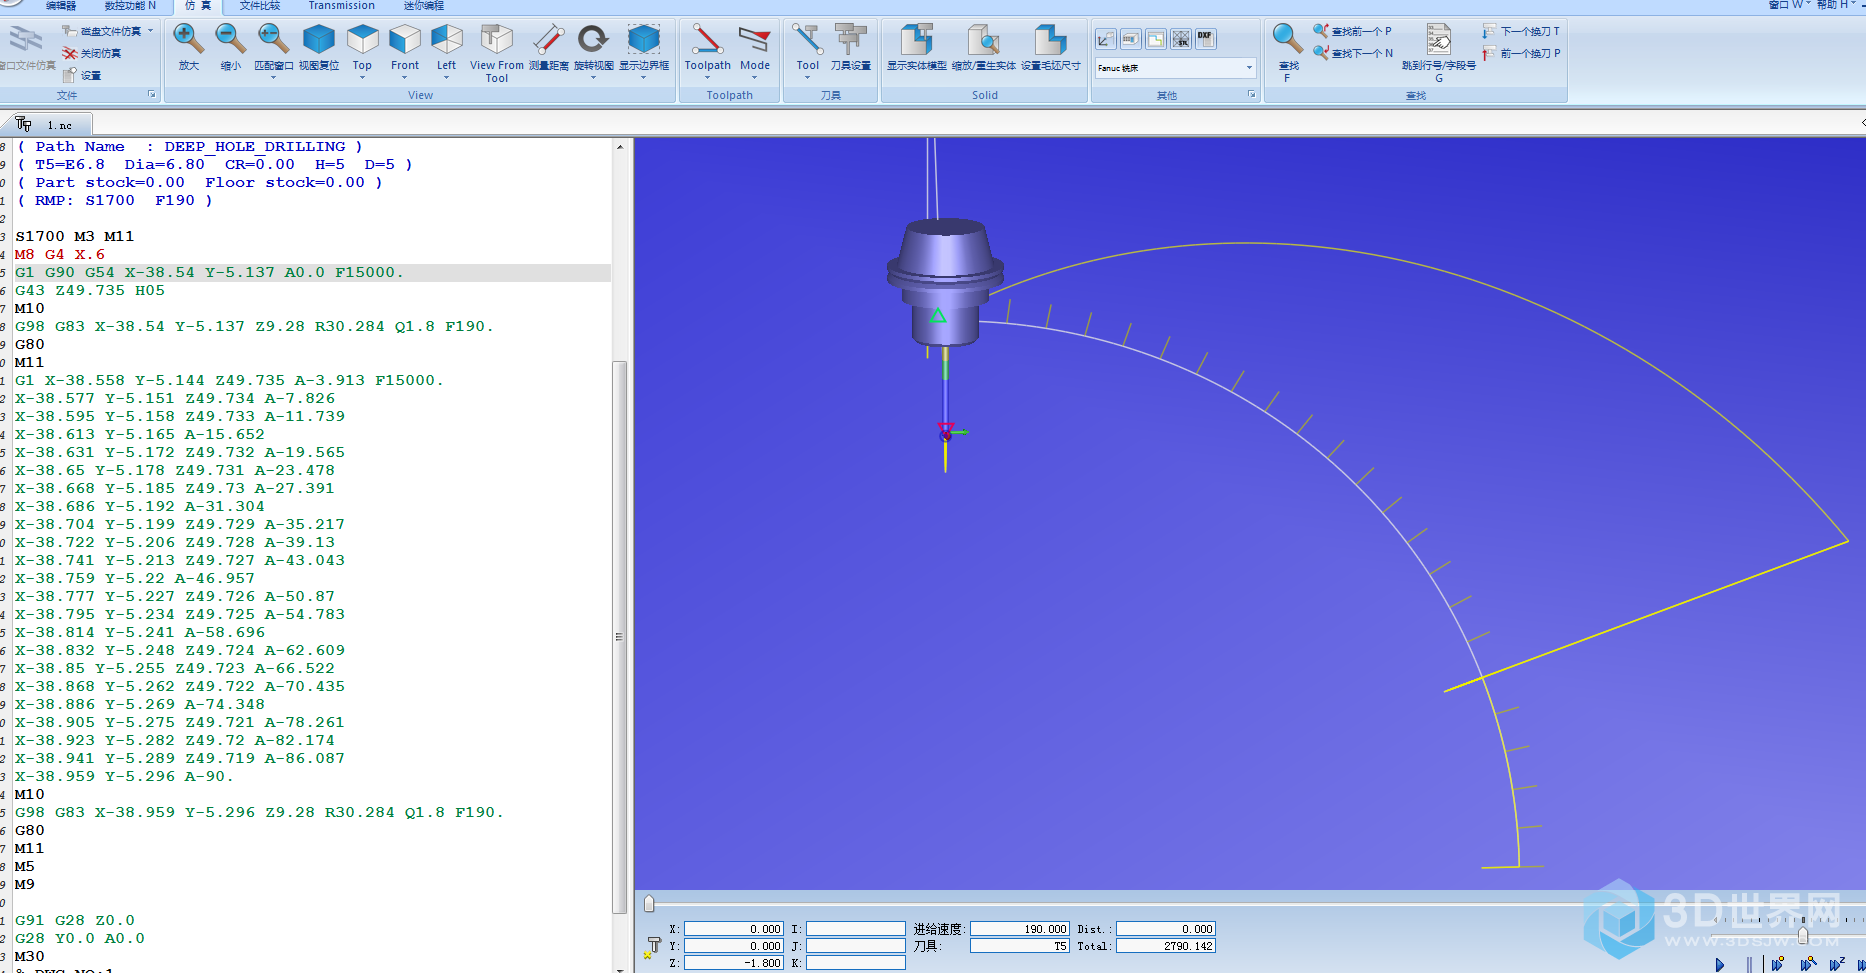Activate the 测量距离 measure distance tool
The height and width of the screenshot is (973, 1866).
pyautogui.click(x=548, y=40)
